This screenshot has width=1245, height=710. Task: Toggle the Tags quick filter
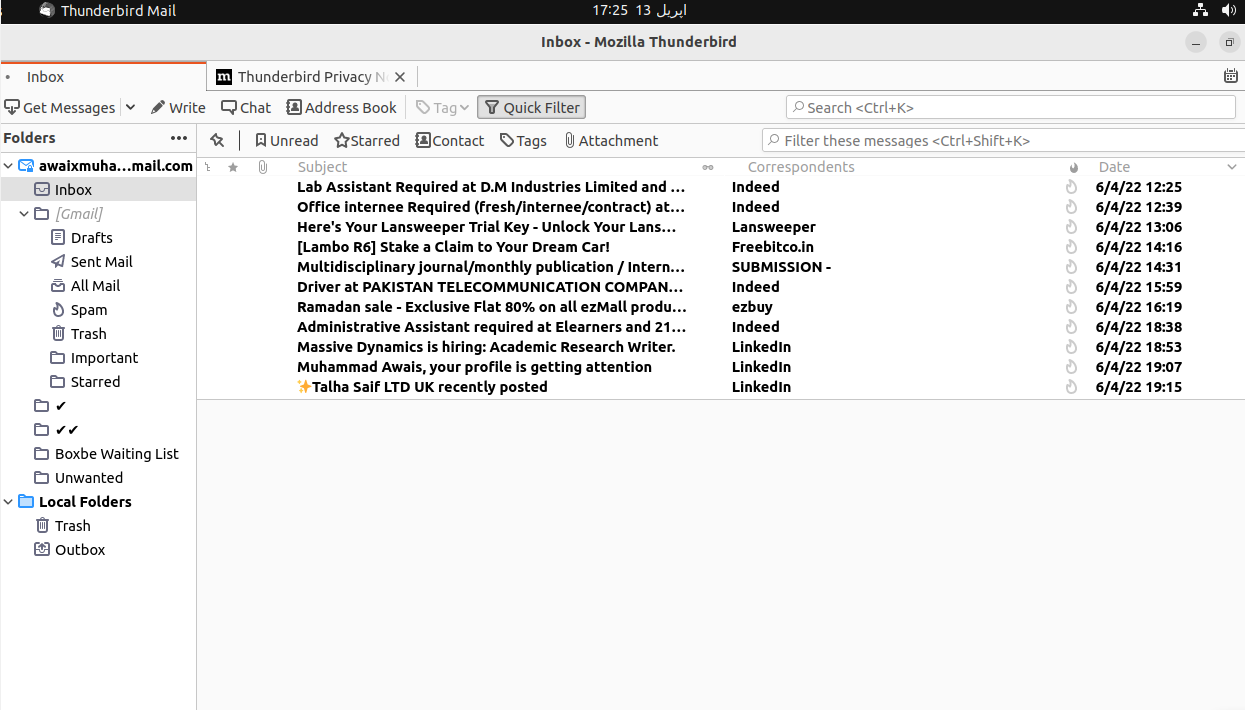[523, 140]
